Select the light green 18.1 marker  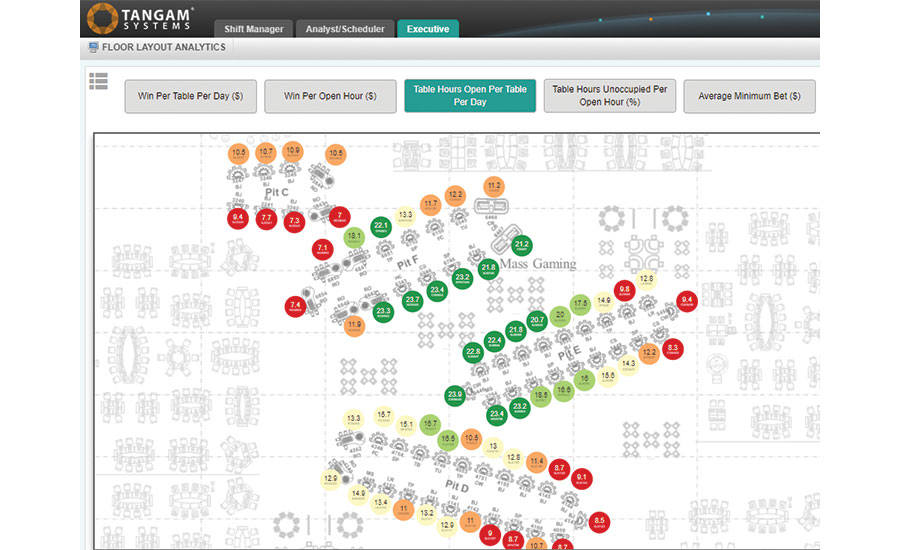354,237
